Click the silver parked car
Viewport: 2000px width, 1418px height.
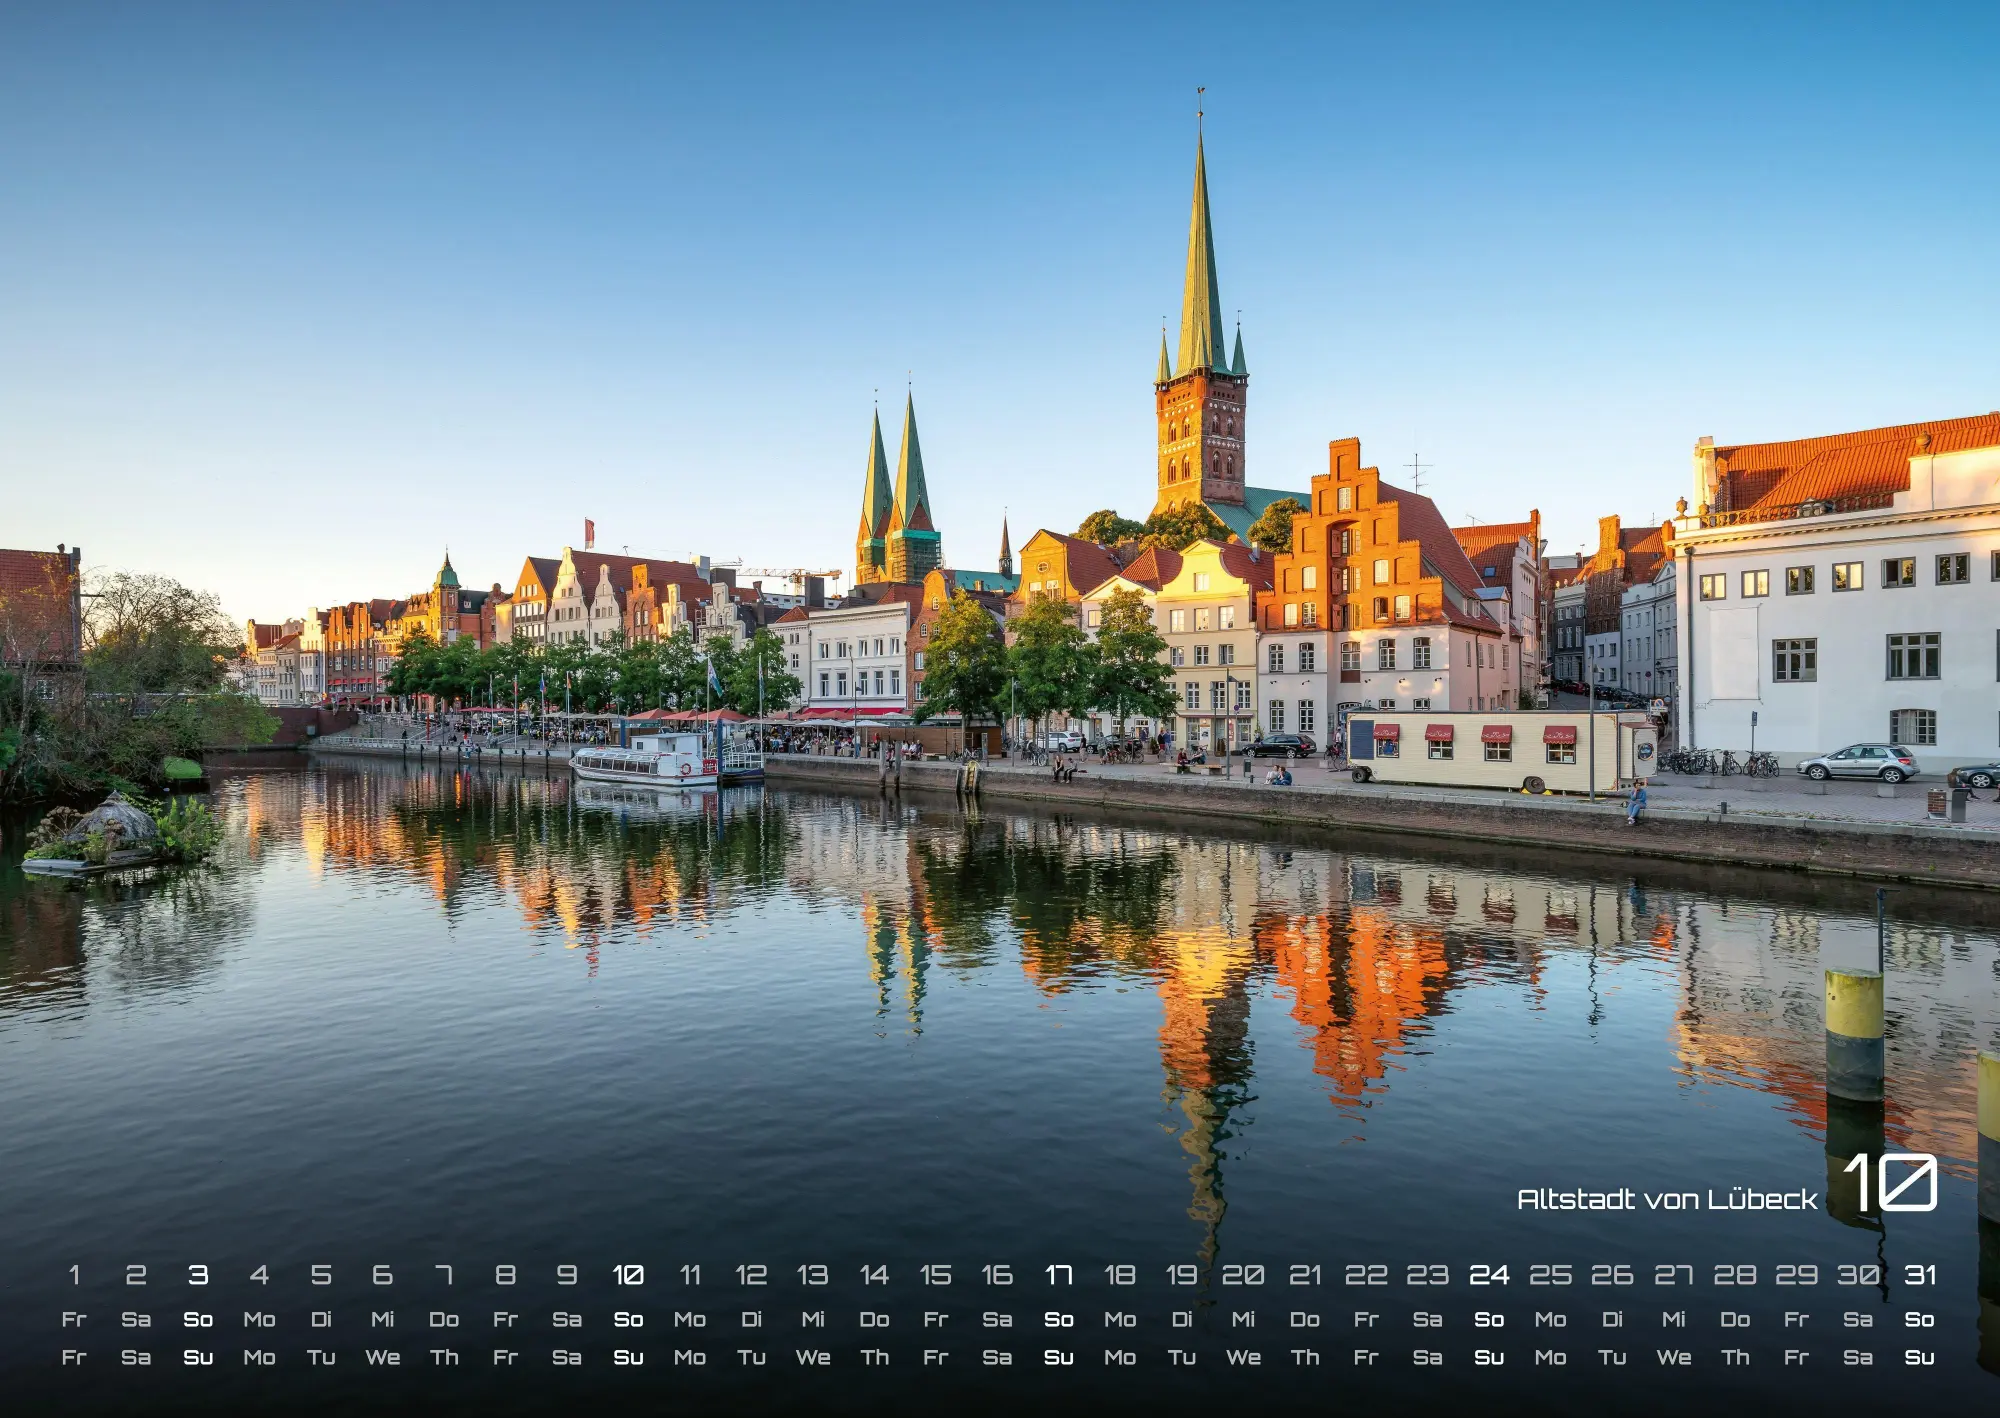tap(1858, 763)
